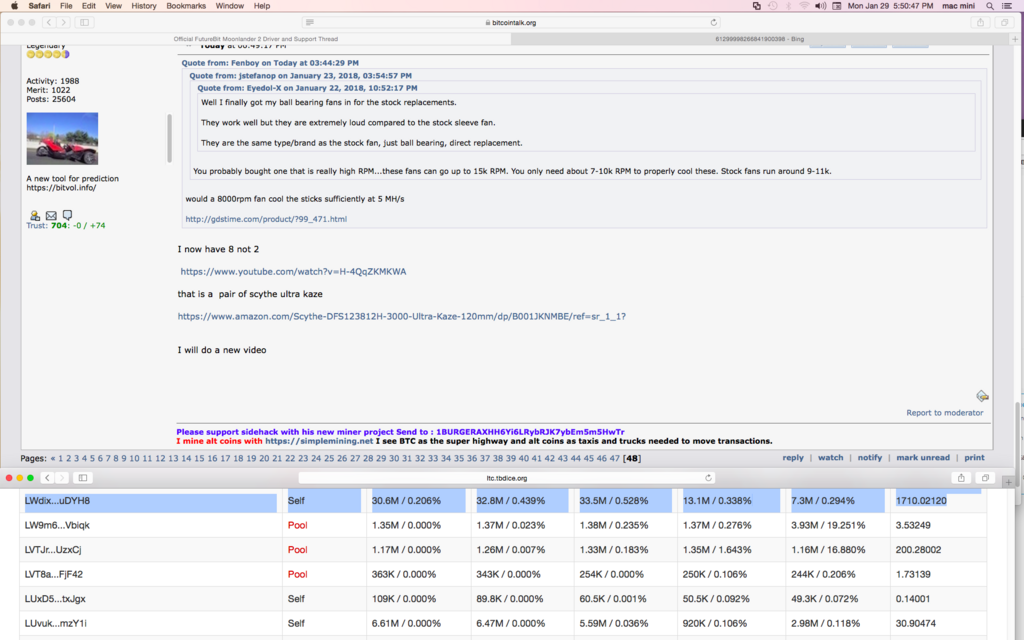Click the poster's red vehicle avatar image

62,138
